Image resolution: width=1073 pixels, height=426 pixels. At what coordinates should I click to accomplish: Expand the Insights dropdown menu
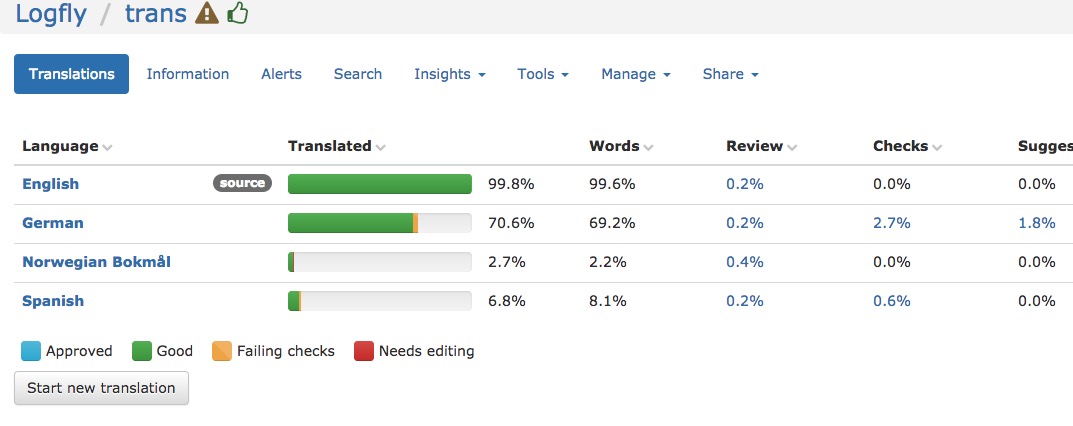[x=450, y=74]
